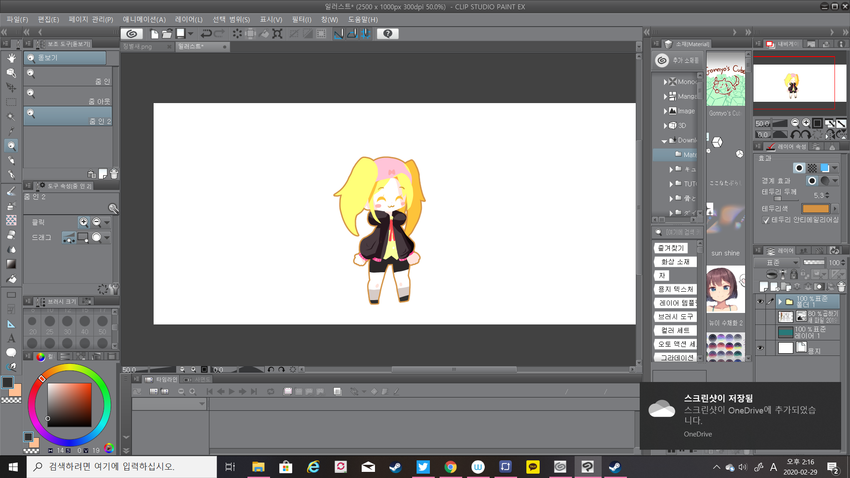Adjust the border thickness slider
The image size is (850, 478).
click(786, 198)
